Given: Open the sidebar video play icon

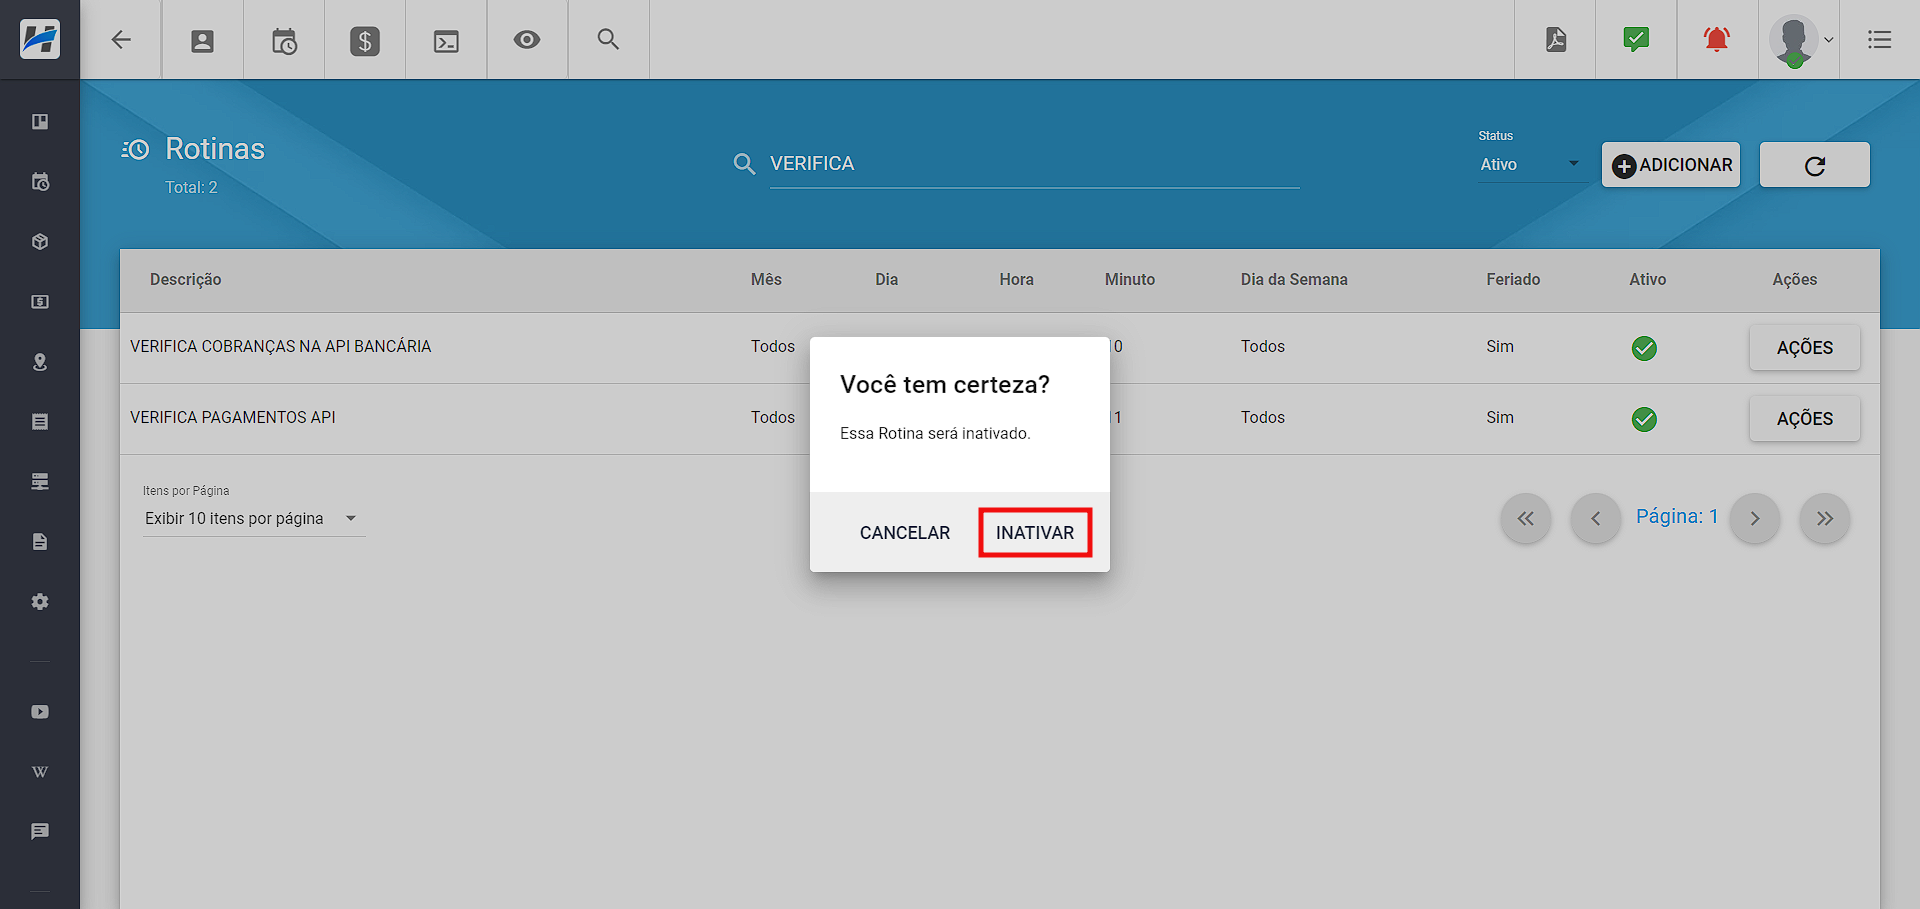Looking at the screenshot, I should pyautogui.click(x=40, y=712).
